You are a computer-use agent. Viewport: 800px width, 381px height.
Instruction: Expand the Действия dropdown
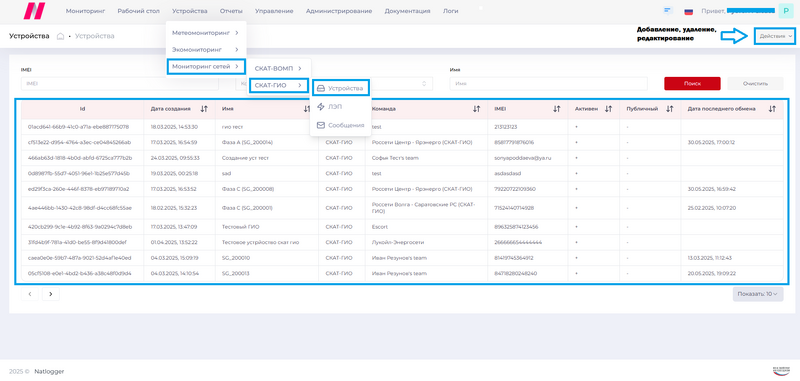pos(775,36)
